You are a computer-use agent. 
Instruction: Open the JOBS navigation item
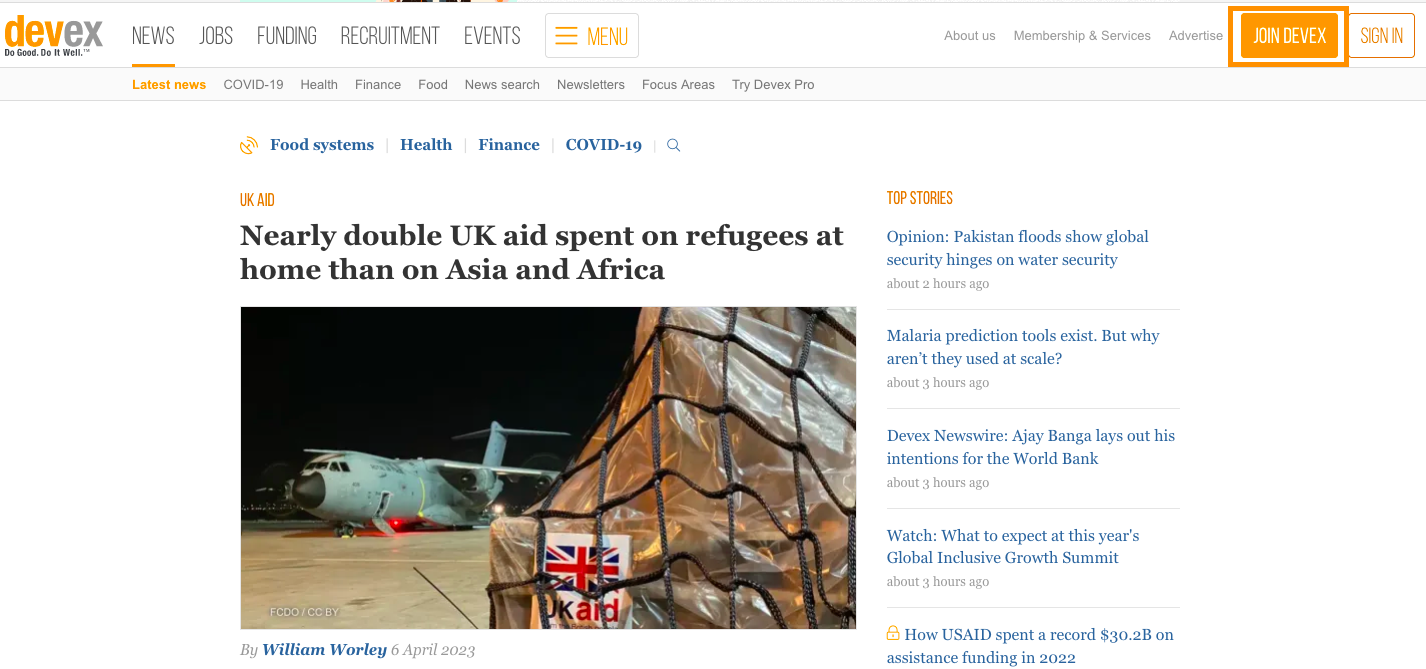tap(216, 36)
